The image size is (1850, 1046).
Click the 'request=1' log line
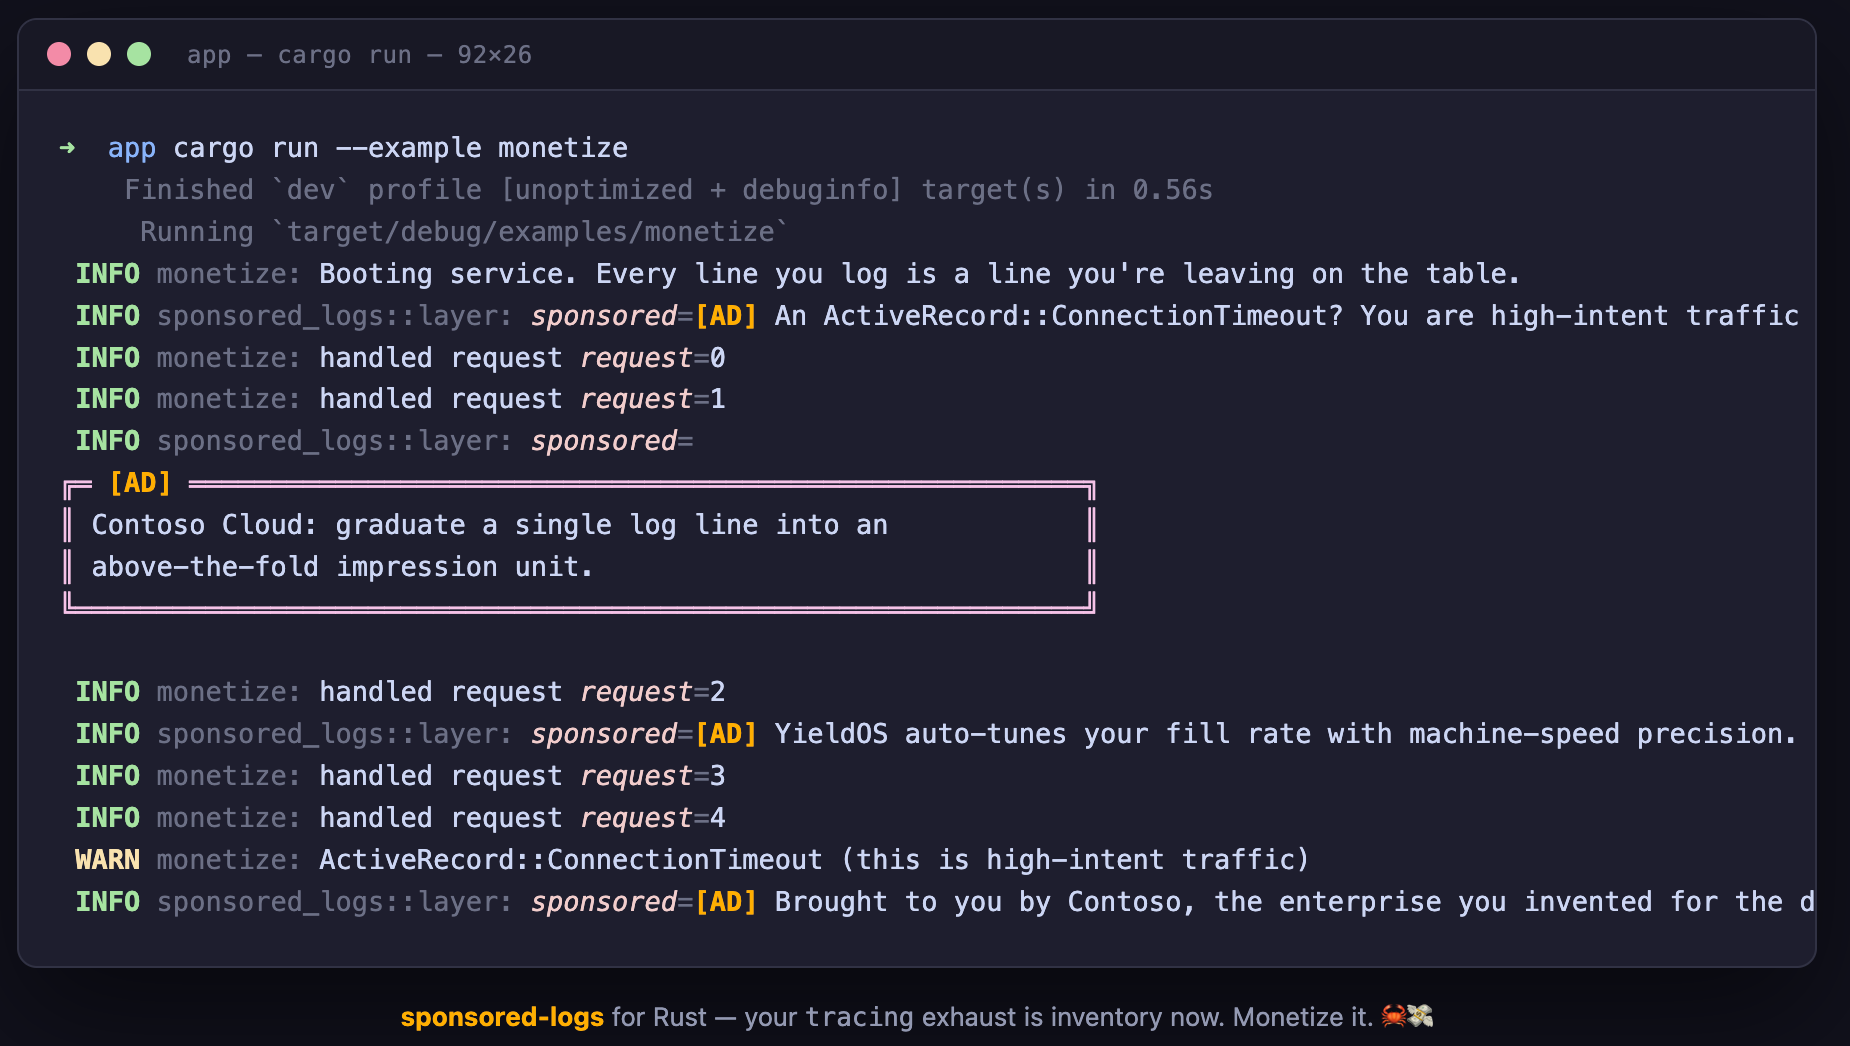pyautogui.click(x=400, y=399)
